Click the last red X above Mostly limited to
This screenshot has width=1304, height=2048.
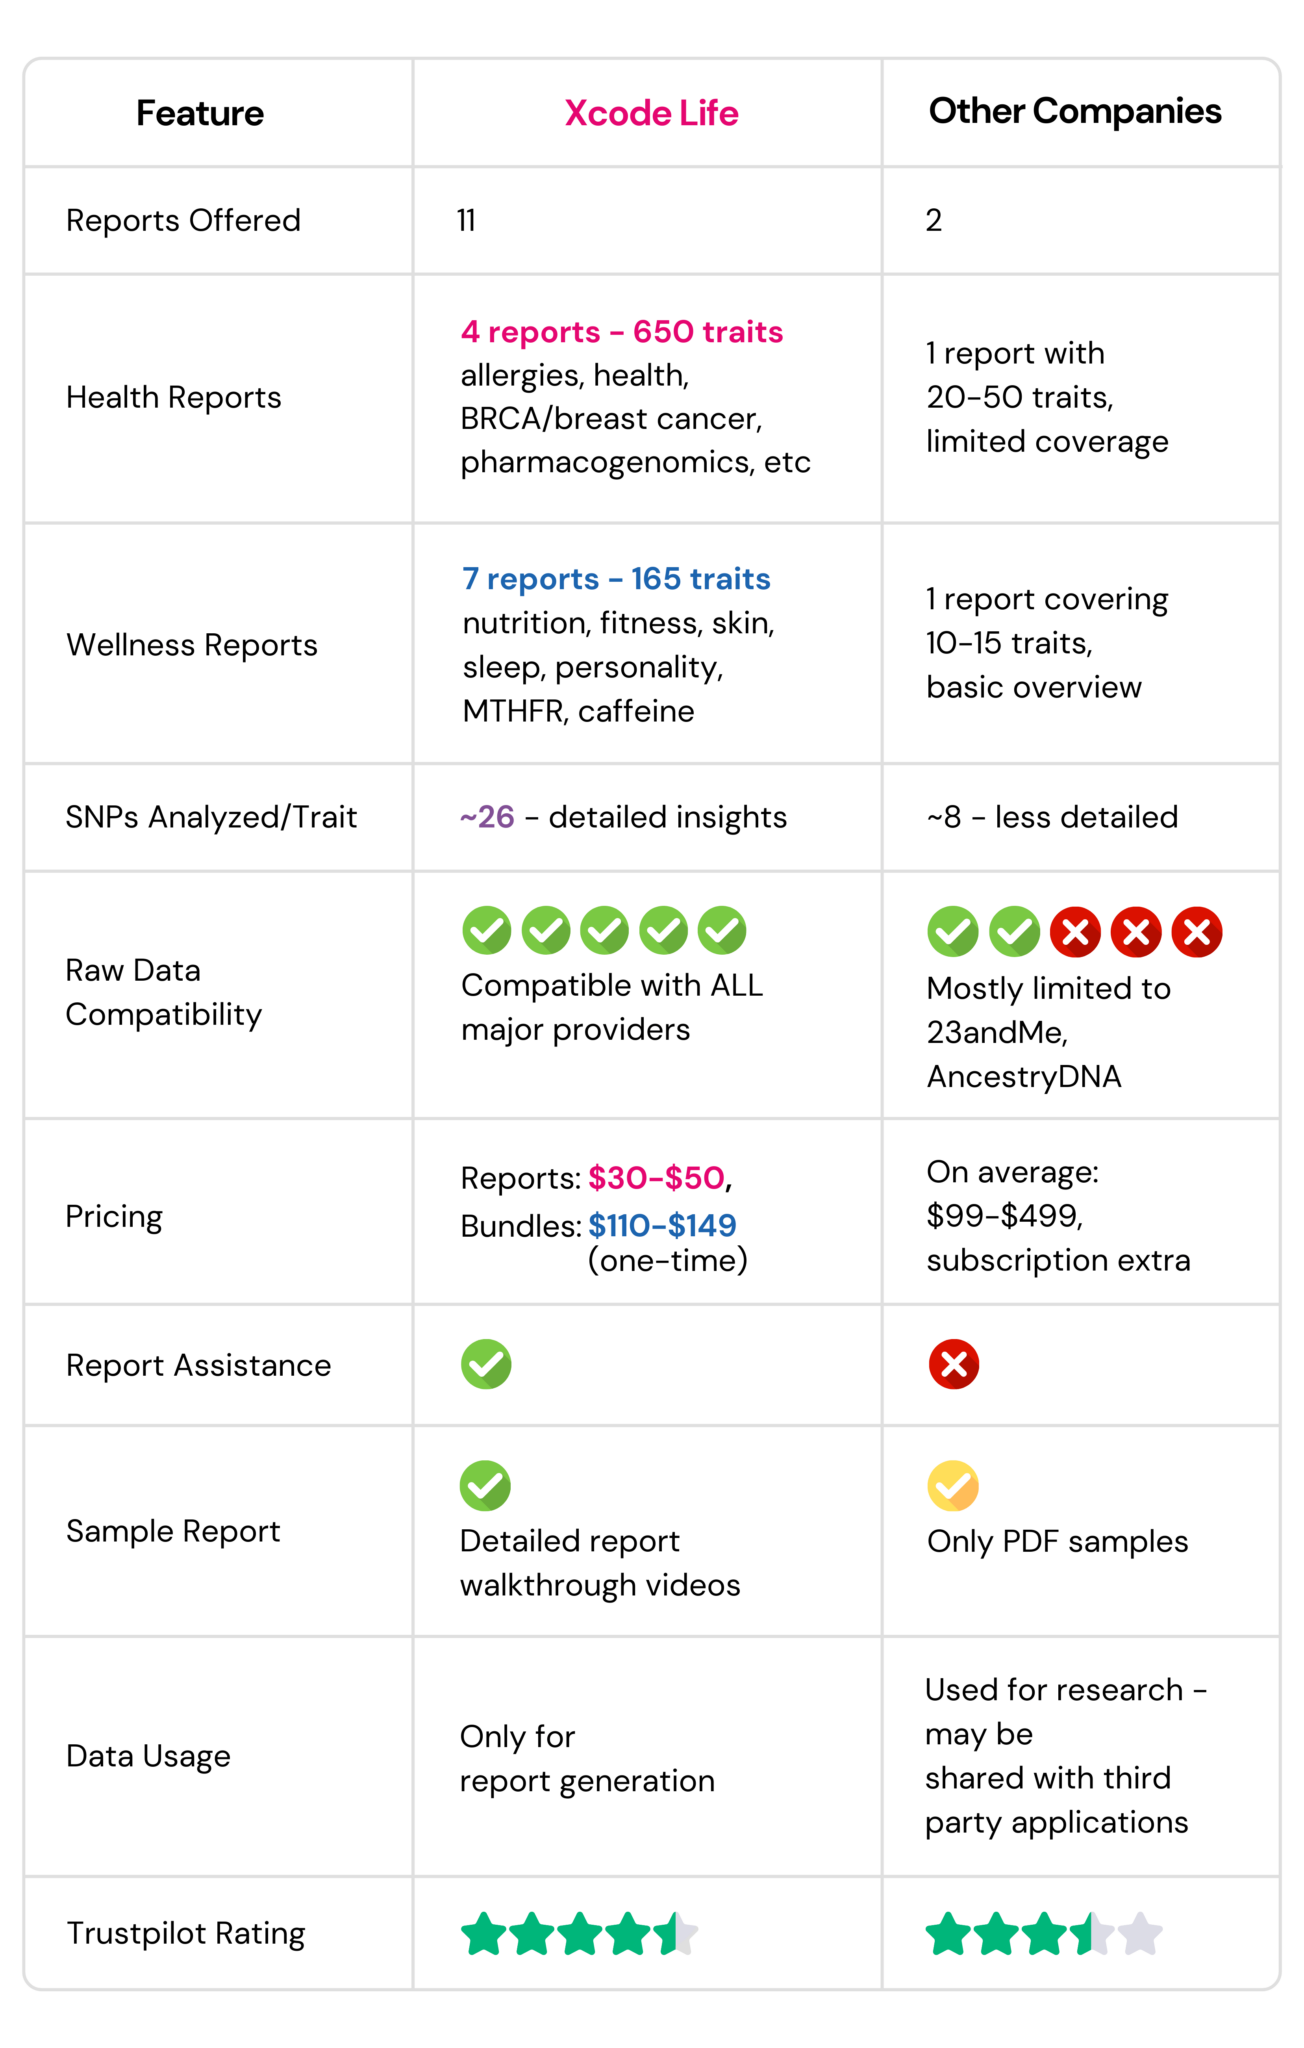[1197, 932]
